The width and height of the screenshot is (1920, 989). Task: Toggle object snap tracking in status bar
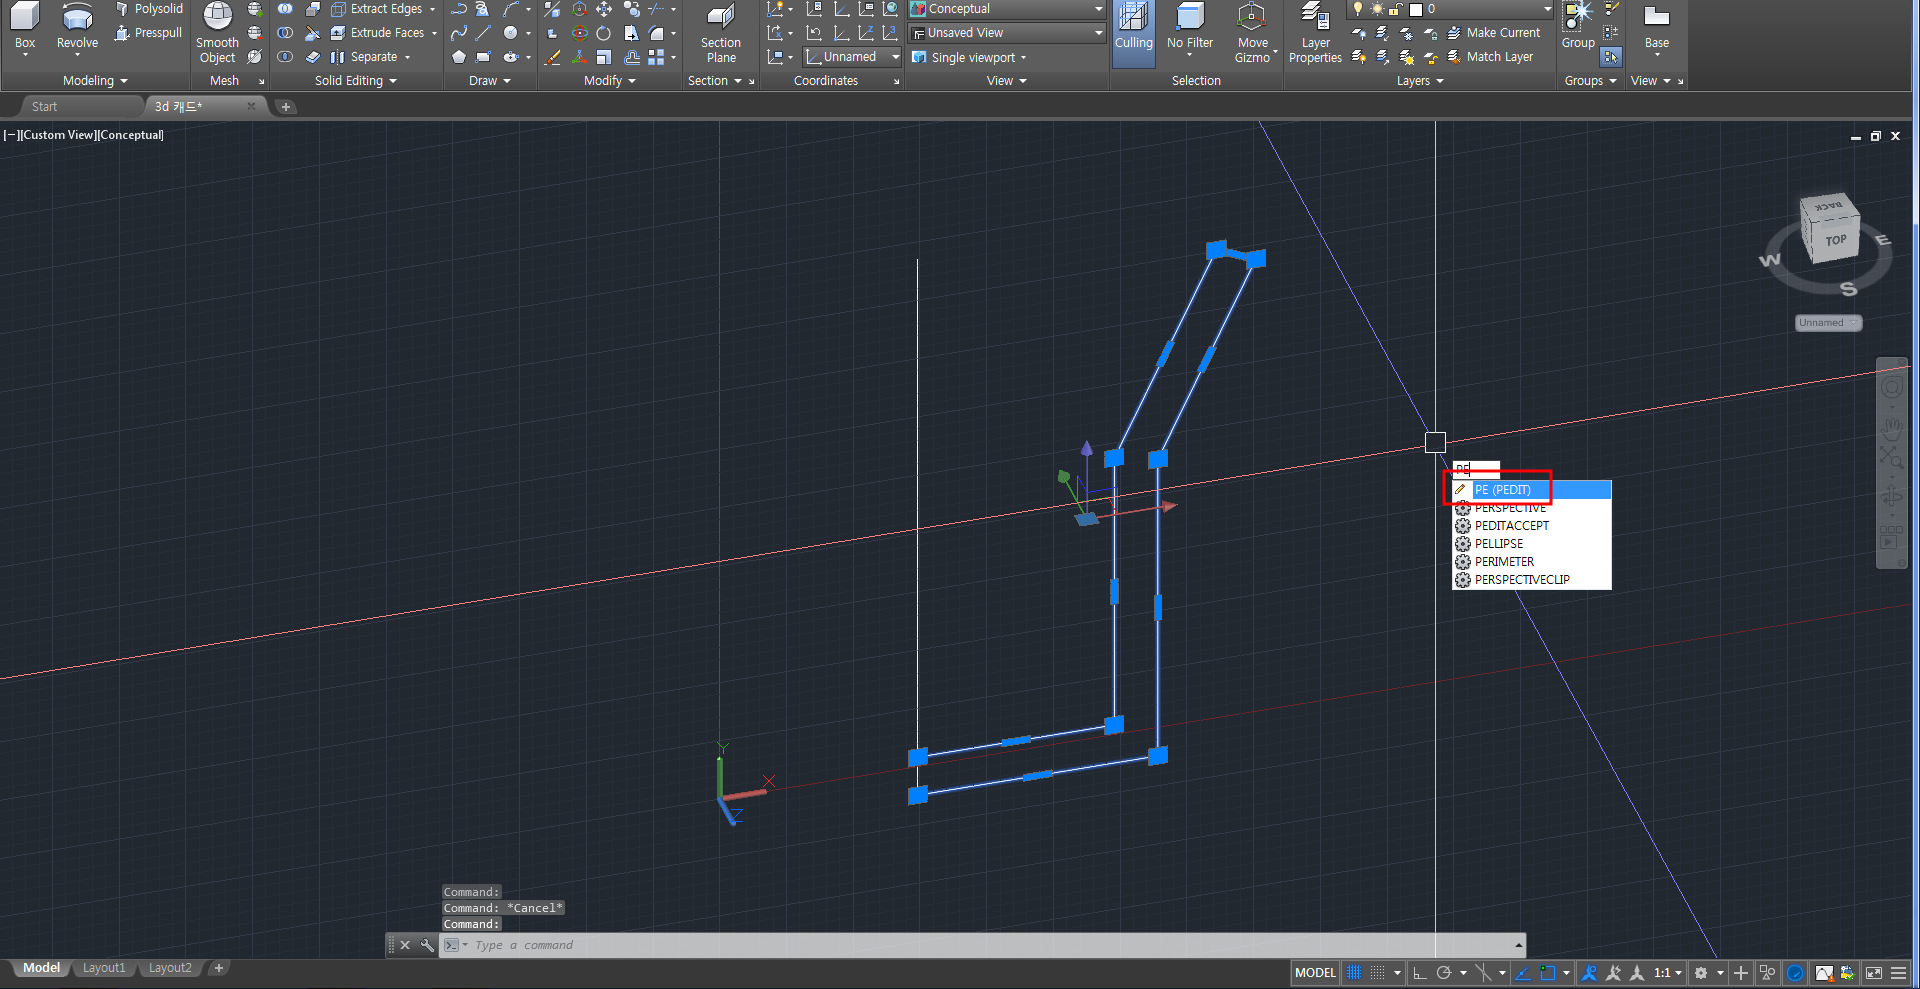coord(1522,973)
